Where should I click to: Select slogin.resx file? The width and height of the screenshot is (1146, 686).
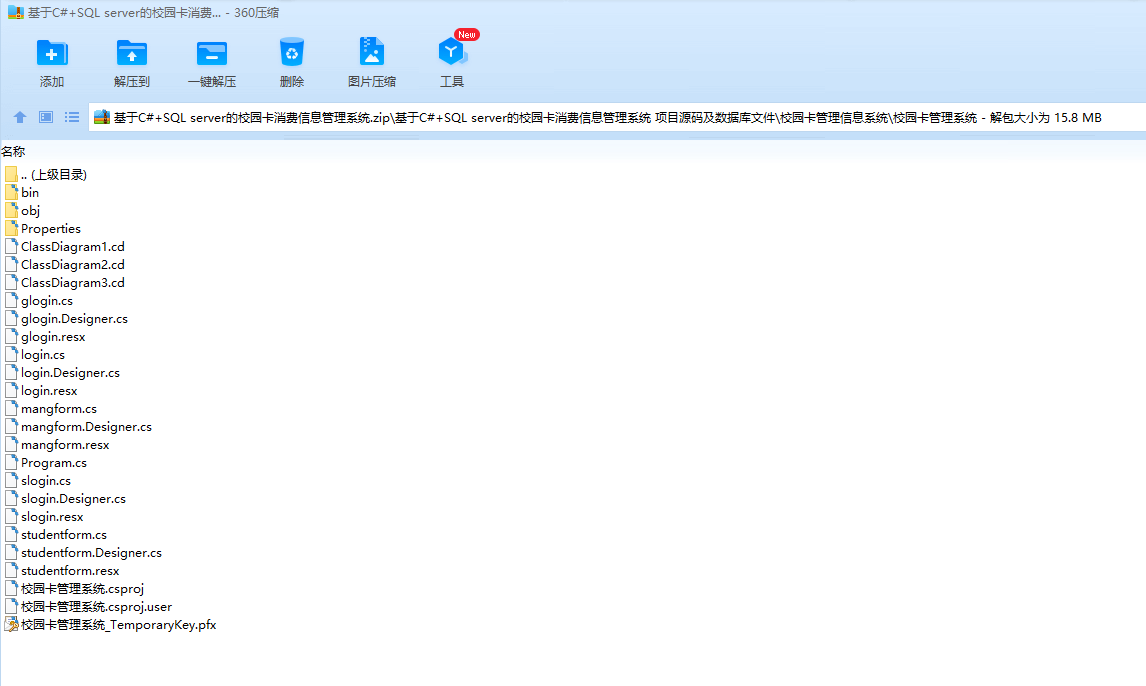[44, 517]
